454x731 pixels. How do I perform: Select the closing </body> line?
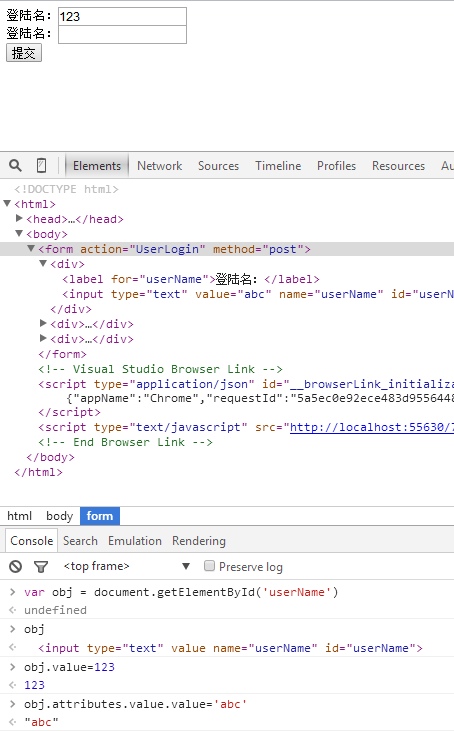[50, 457]
